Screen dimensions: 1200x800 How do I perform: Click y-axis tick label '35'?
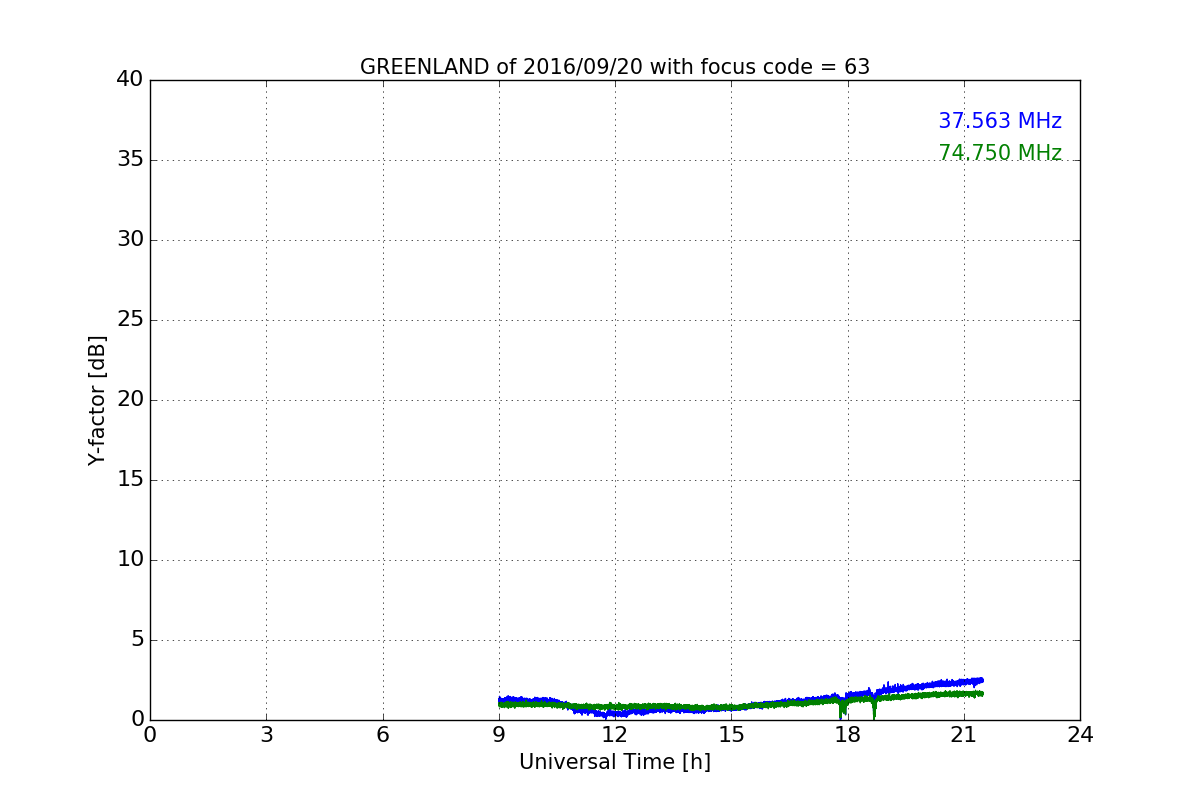pos(130,159)
